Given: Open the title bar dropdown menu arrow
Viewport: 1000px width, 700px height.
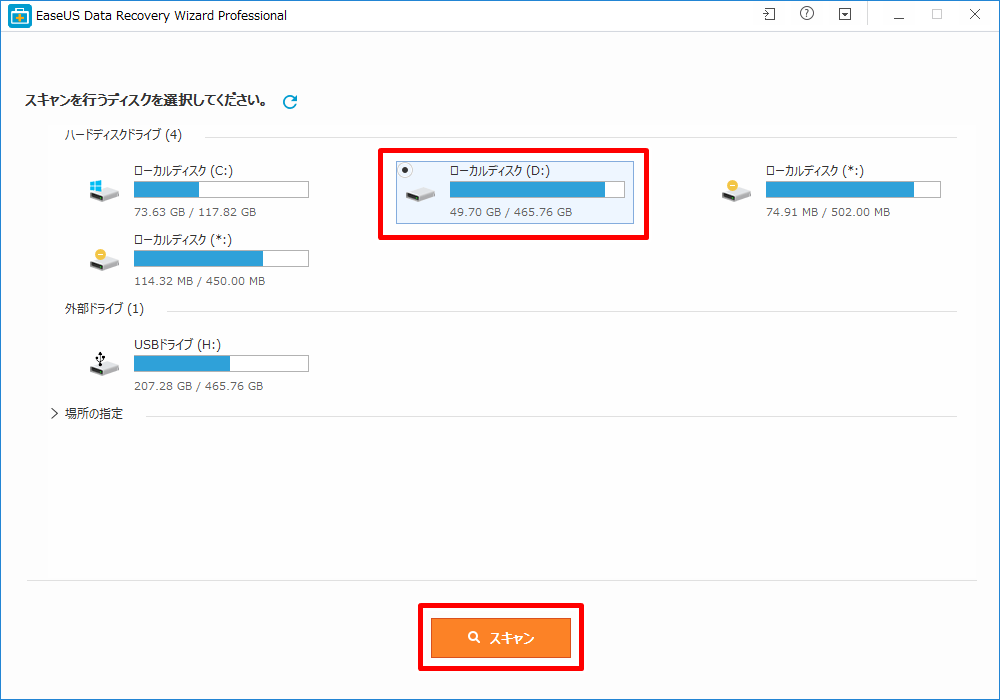Looking at the screenshot, I should click(x=845, y=15).
